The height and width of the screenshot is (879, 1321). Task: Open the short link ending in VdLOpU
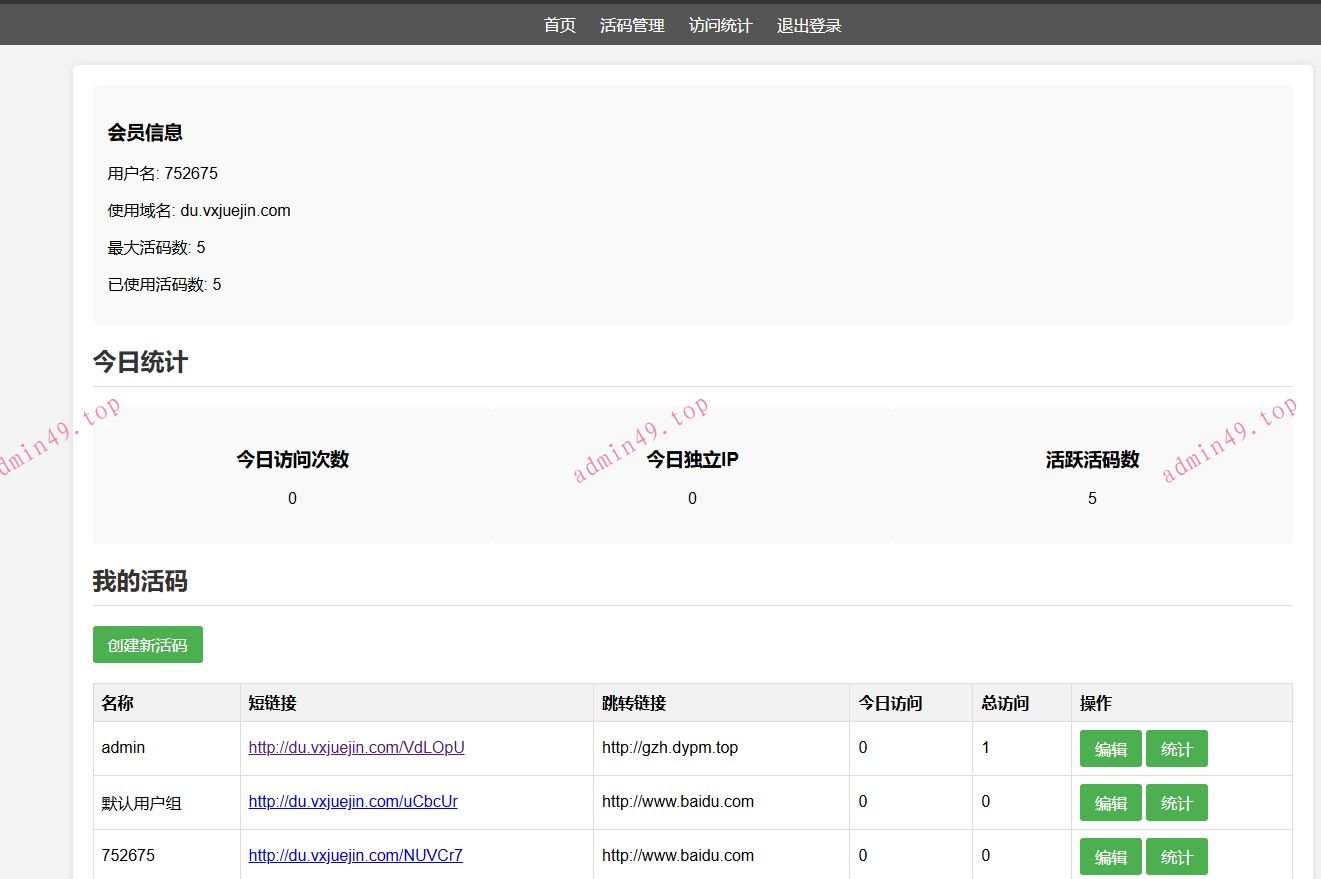(x=356, y=748)
